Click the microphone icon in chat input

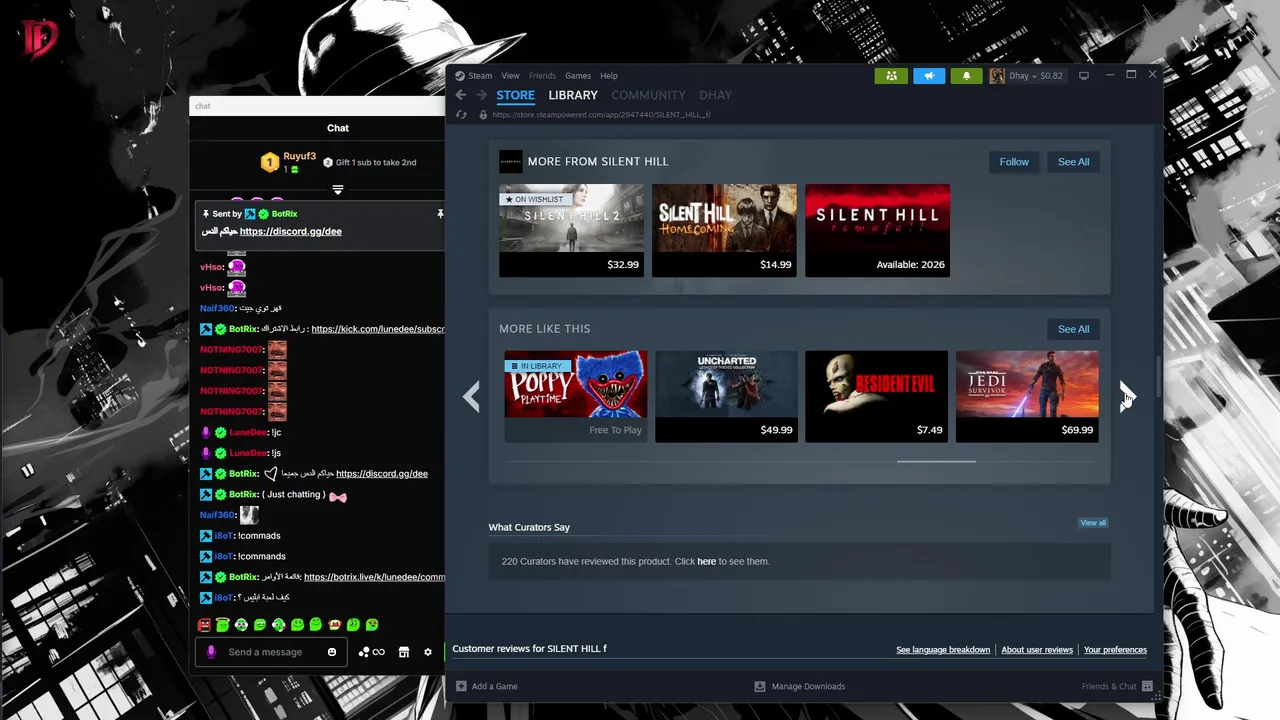[211, 652]
